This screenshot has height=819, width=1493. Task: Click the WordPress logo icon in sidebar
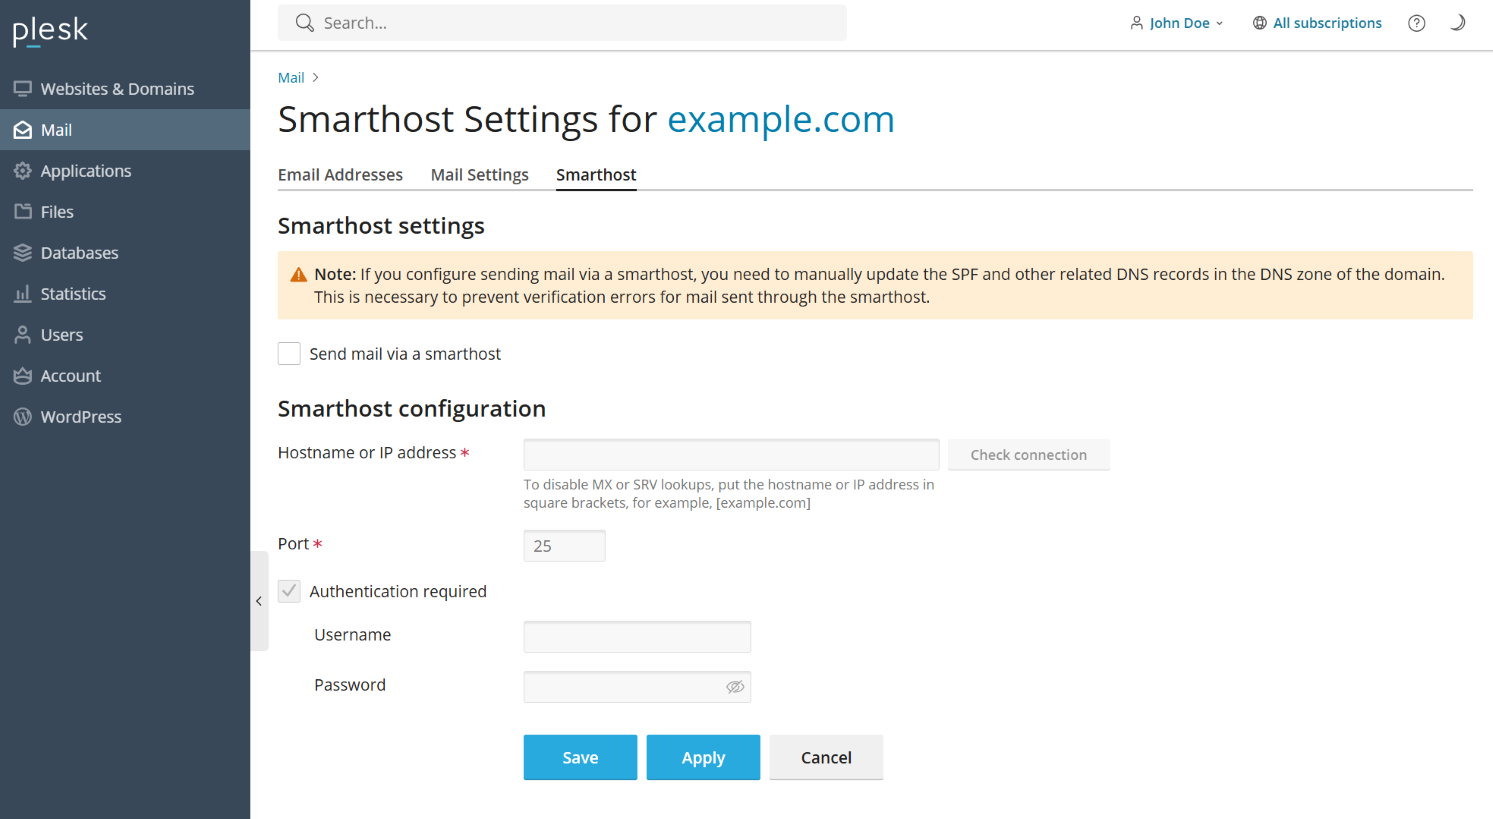click(x=22, y=417)
